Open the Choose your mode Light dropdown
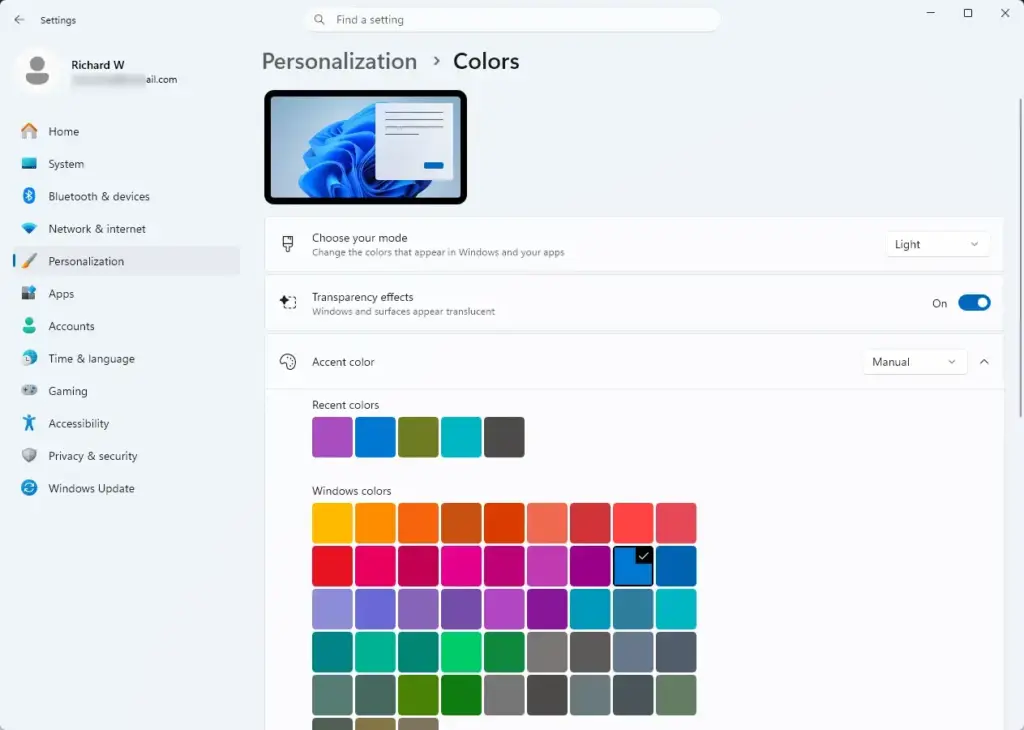Screen dimensions: 1024x730 point(936,244)
